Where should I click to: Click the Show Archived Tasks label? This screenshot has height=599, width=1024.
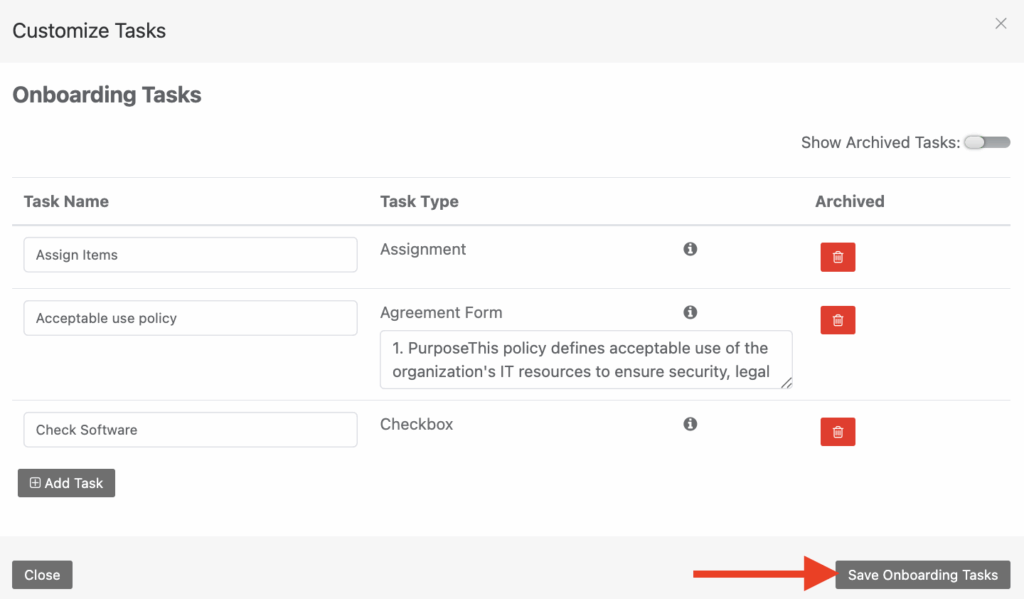[x=880, y=142]
